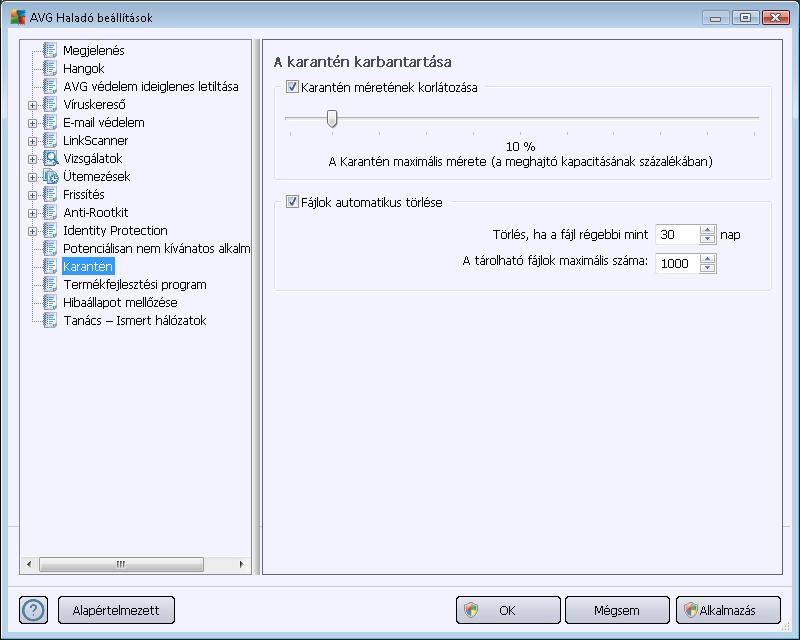Click the tree horizontal scrollbar thumb
Viewport: 800px width, 640px height.
point(121,564)
